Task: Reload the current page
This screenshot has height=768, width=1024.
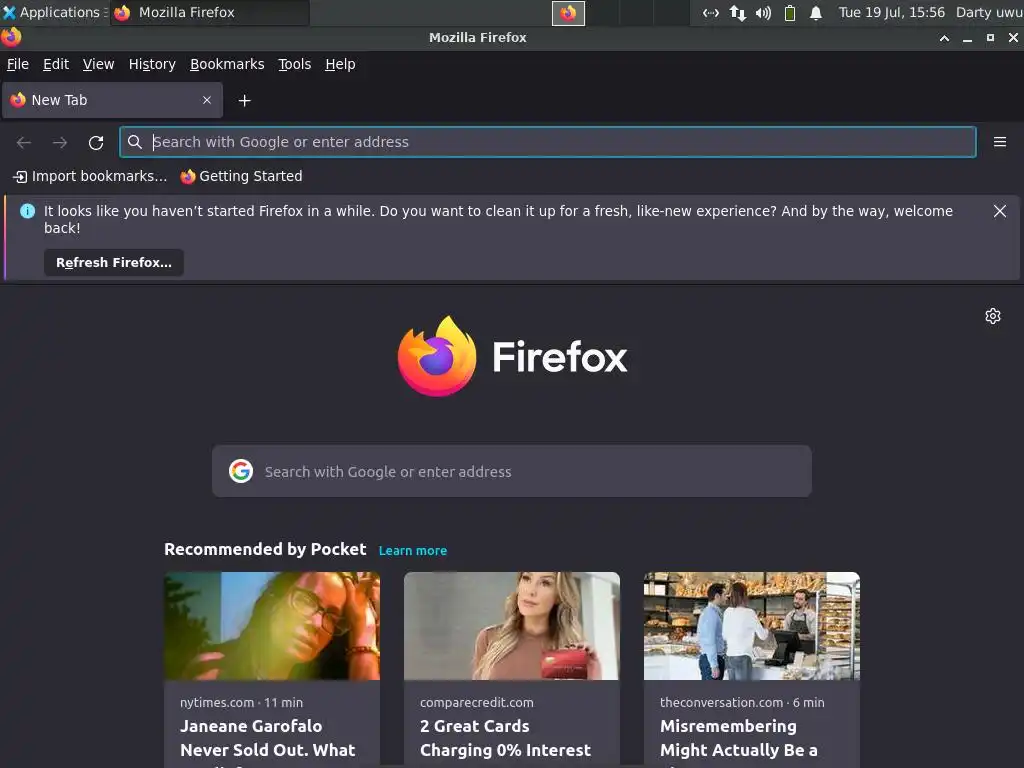Action: (96, 142)
